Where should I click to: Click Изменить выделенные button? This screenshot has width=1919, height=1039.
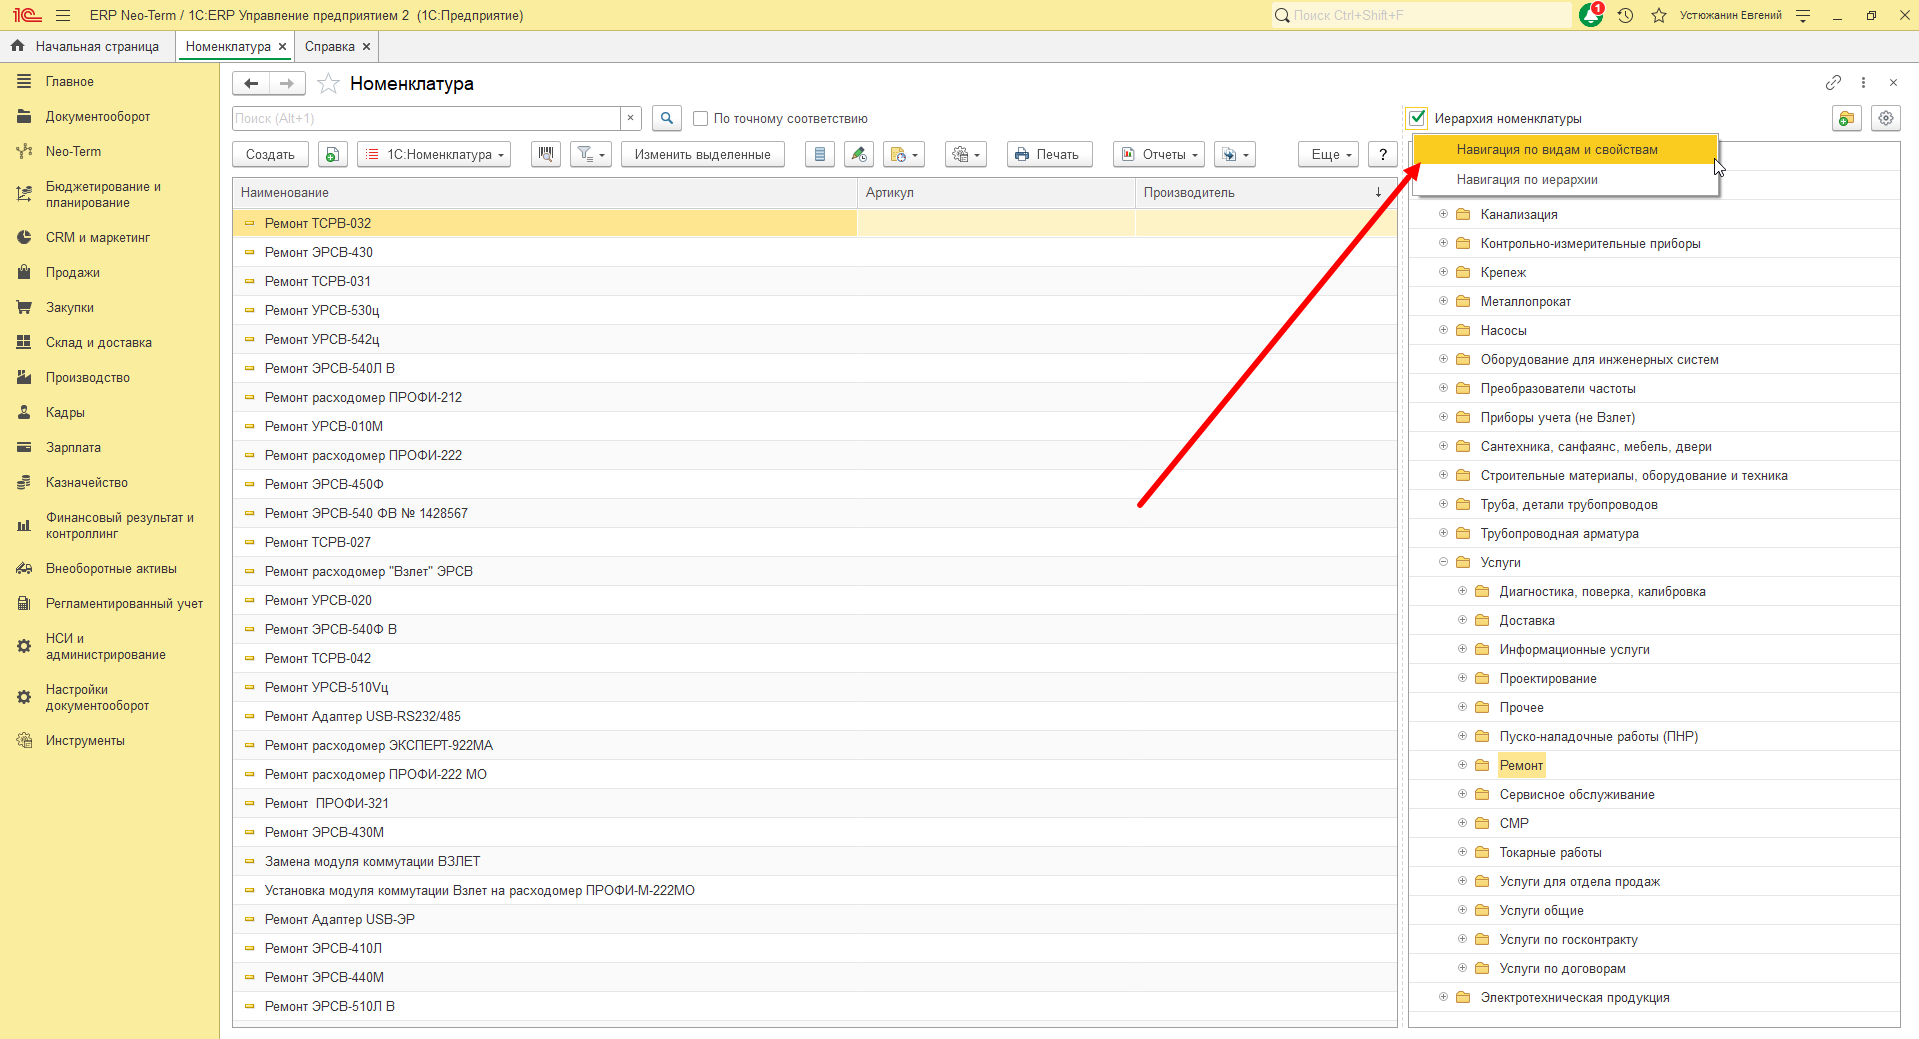(703, 154)
